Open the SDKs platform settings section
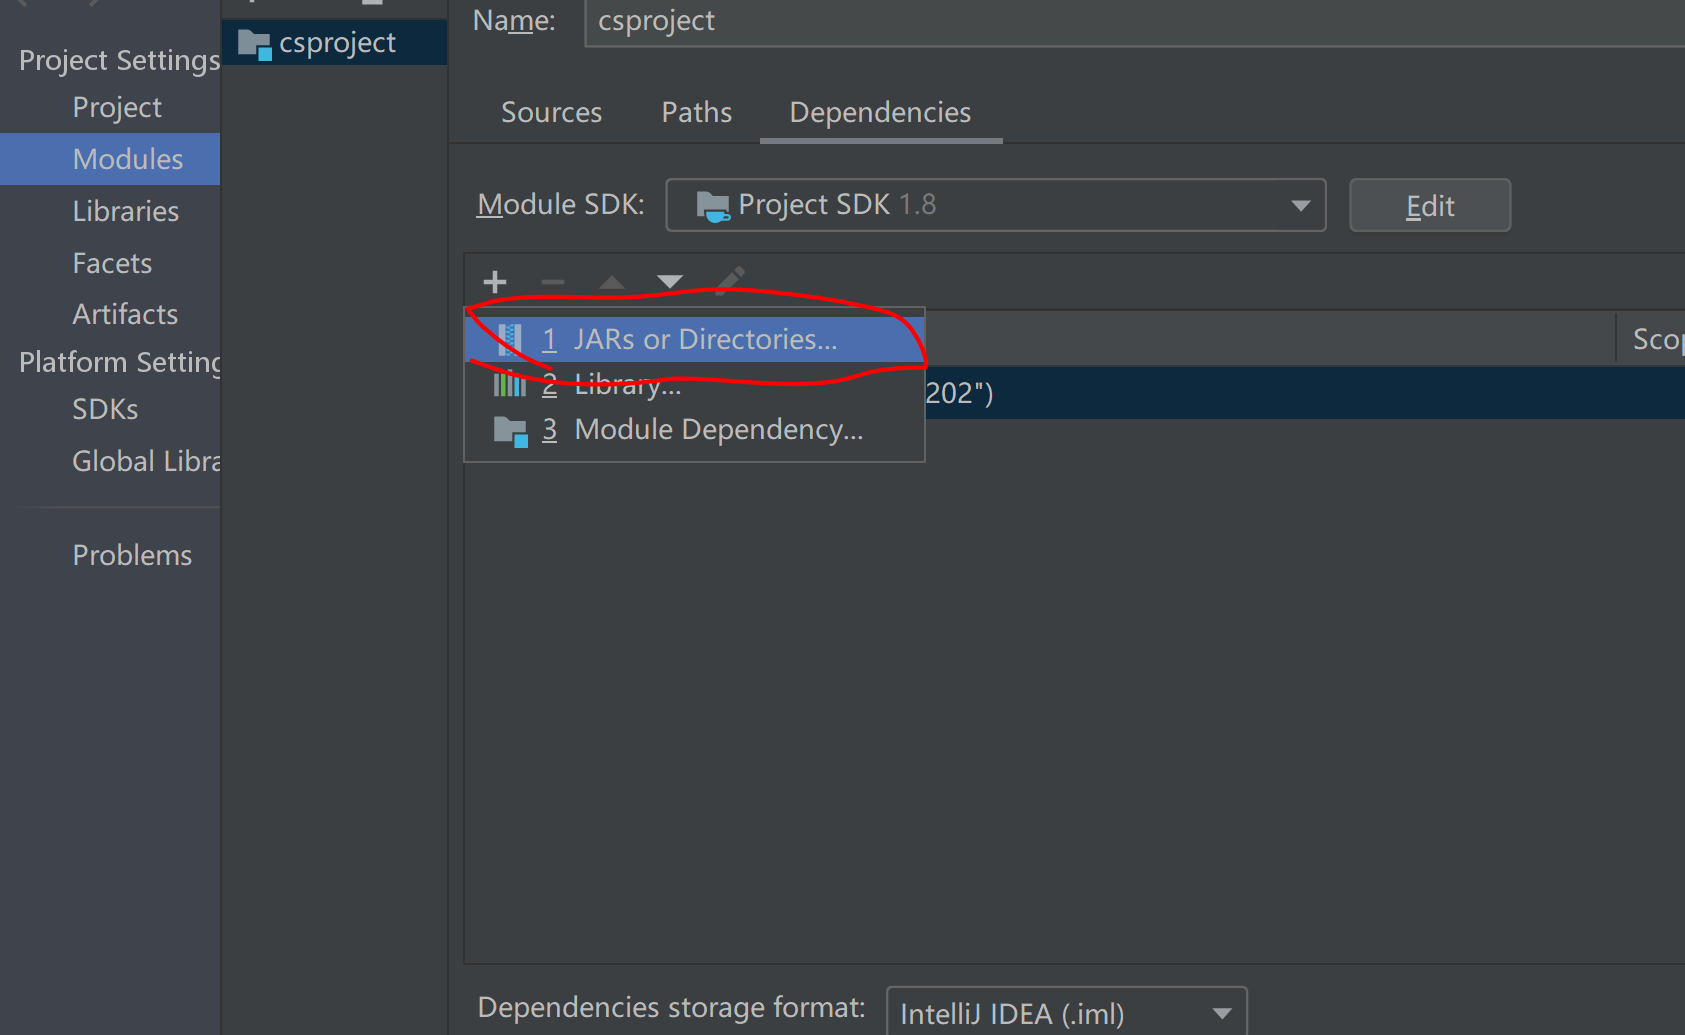Viewport: 1685px width, 1035px height. click(105, 409)
